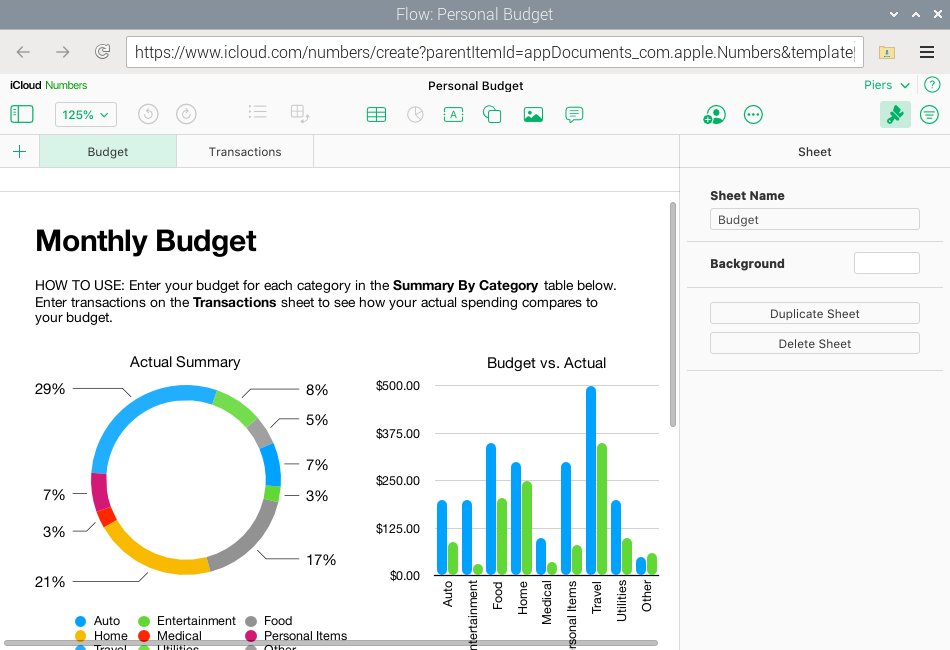The image size is (950, 650).
Task: Click the Sheet Name input field
Action: tap(814, 219)
